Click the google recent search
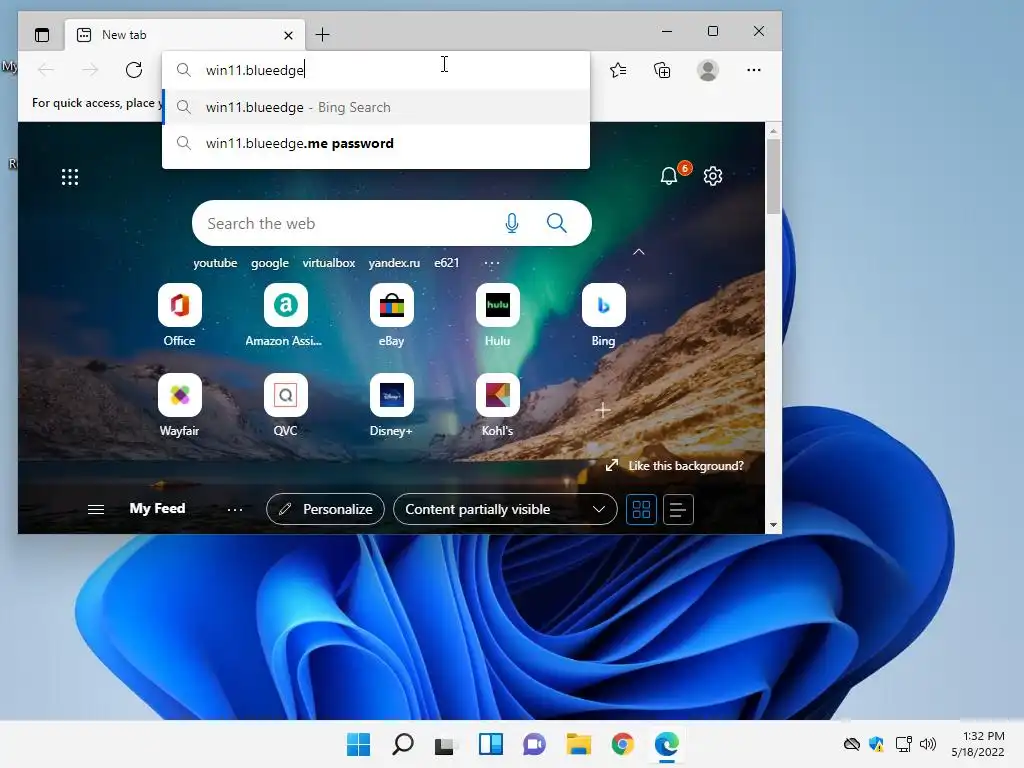This screenshot has width=1024, height=768. pyautogui.click(x=270, y=263)
